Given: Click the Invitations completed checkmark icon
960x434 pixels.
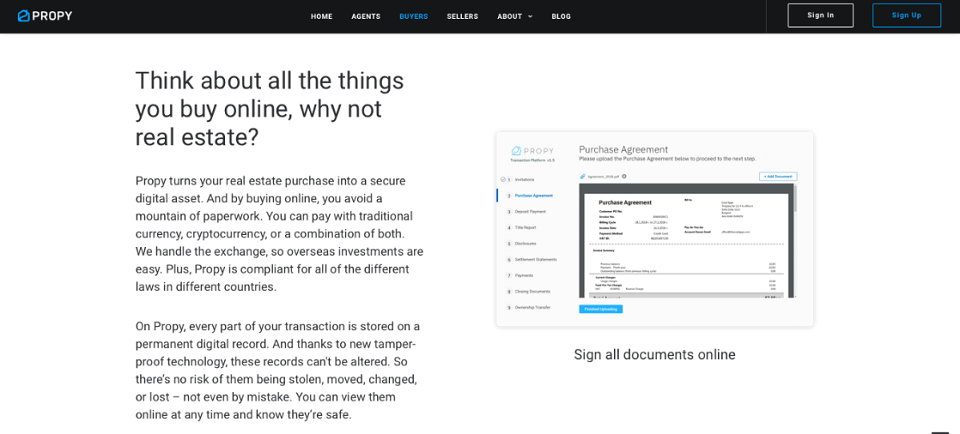Looking at the screenshot, I should (x=503, y=180).
